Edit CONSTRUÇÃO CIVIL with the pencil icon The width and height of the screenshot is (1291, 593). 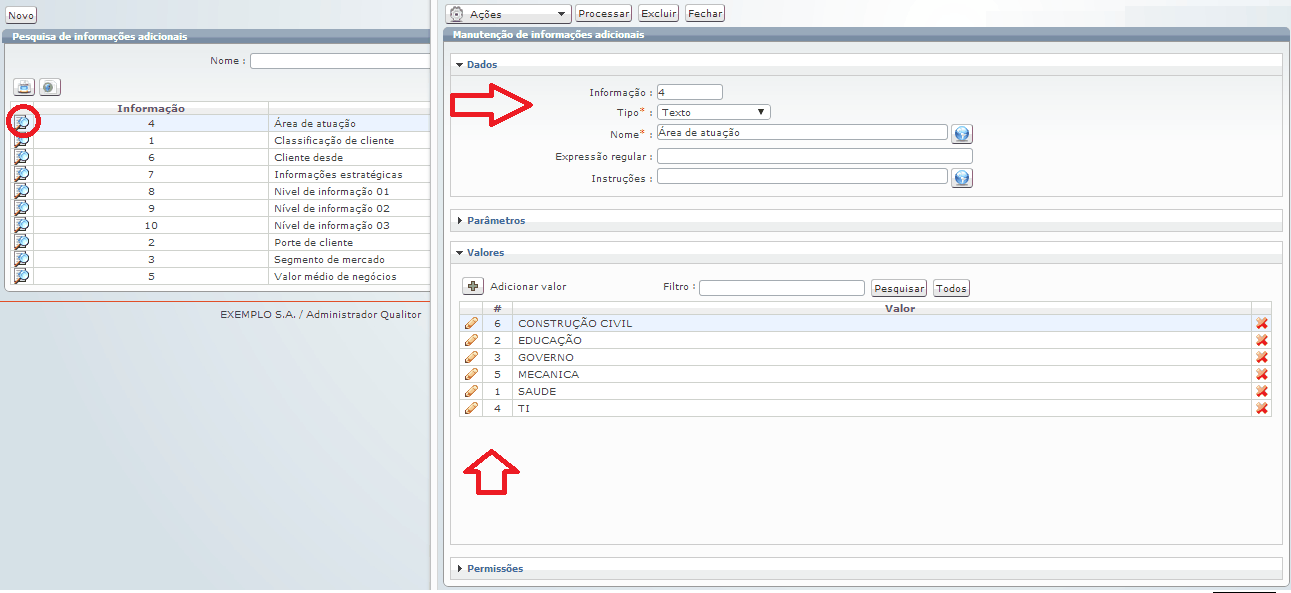click(x=471, y=323)
